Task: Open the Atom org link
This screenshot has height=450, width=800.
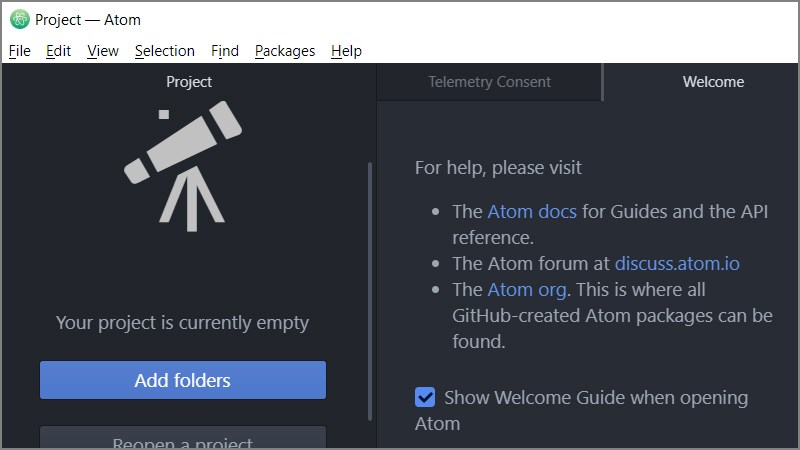Action: [527, 290]
